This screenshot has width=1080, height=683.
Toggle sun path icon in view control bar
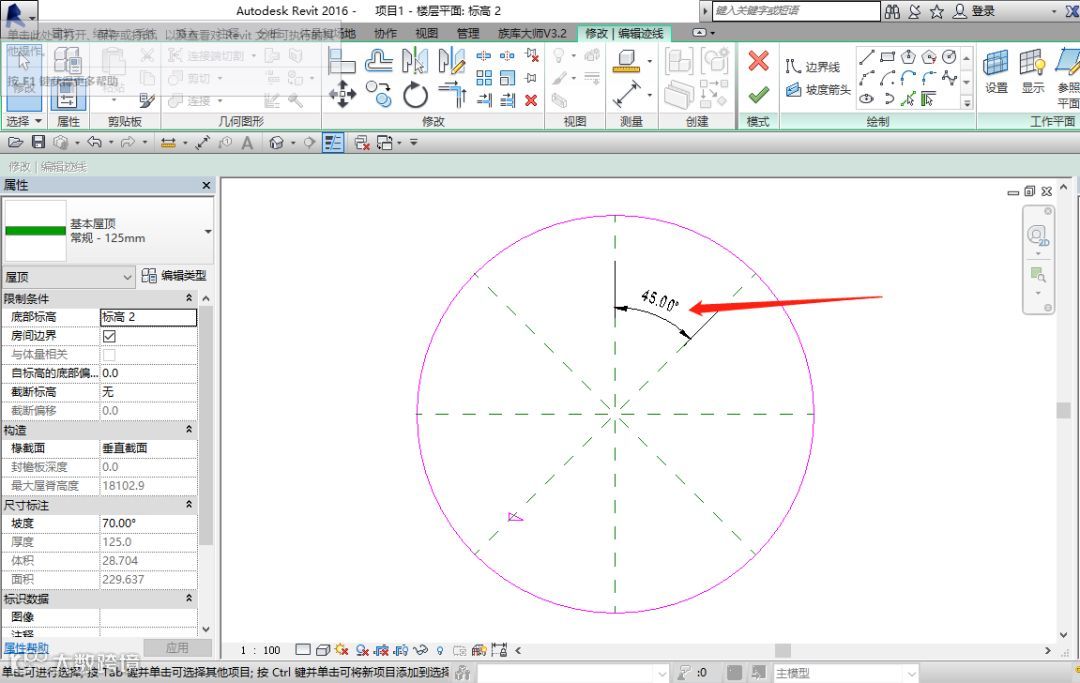point(343,650)
